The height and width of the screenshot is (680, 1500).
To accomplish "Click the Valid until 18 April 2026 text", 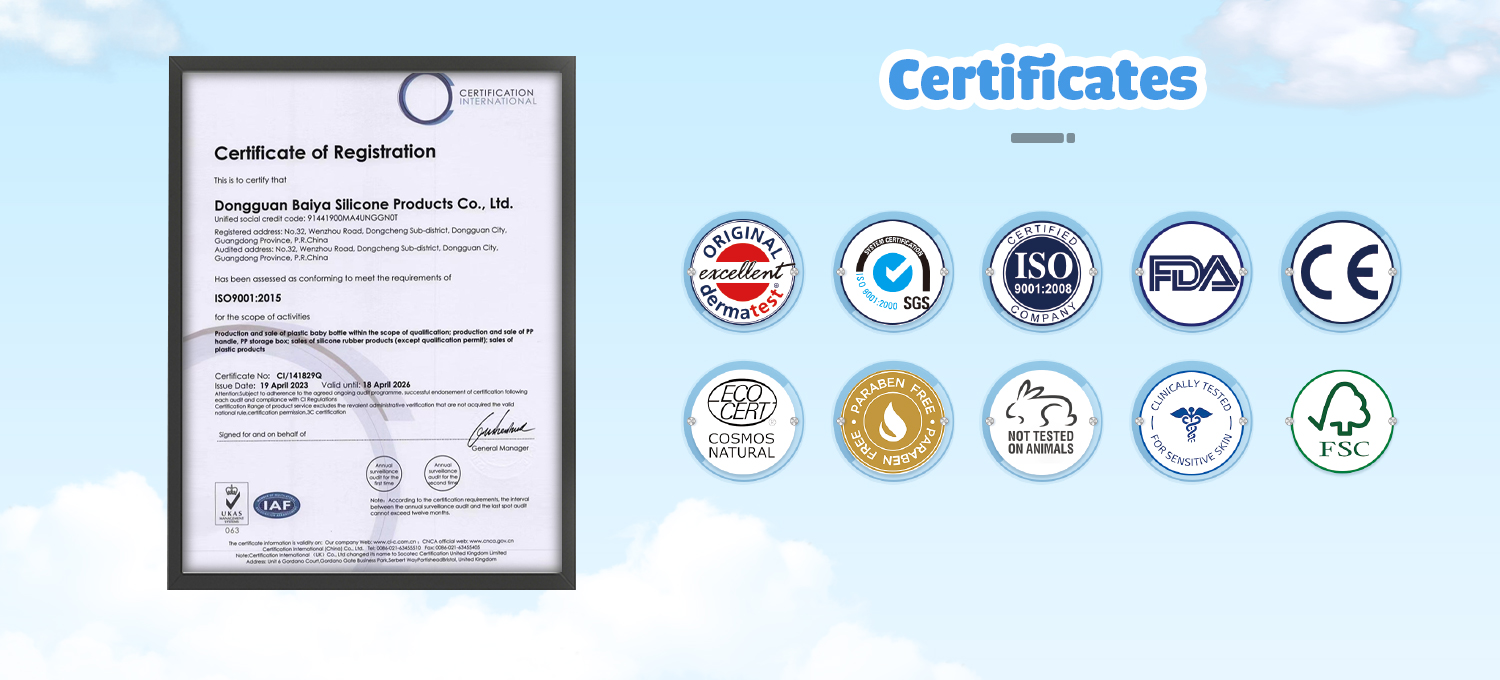I will click(x=366, y=384).
